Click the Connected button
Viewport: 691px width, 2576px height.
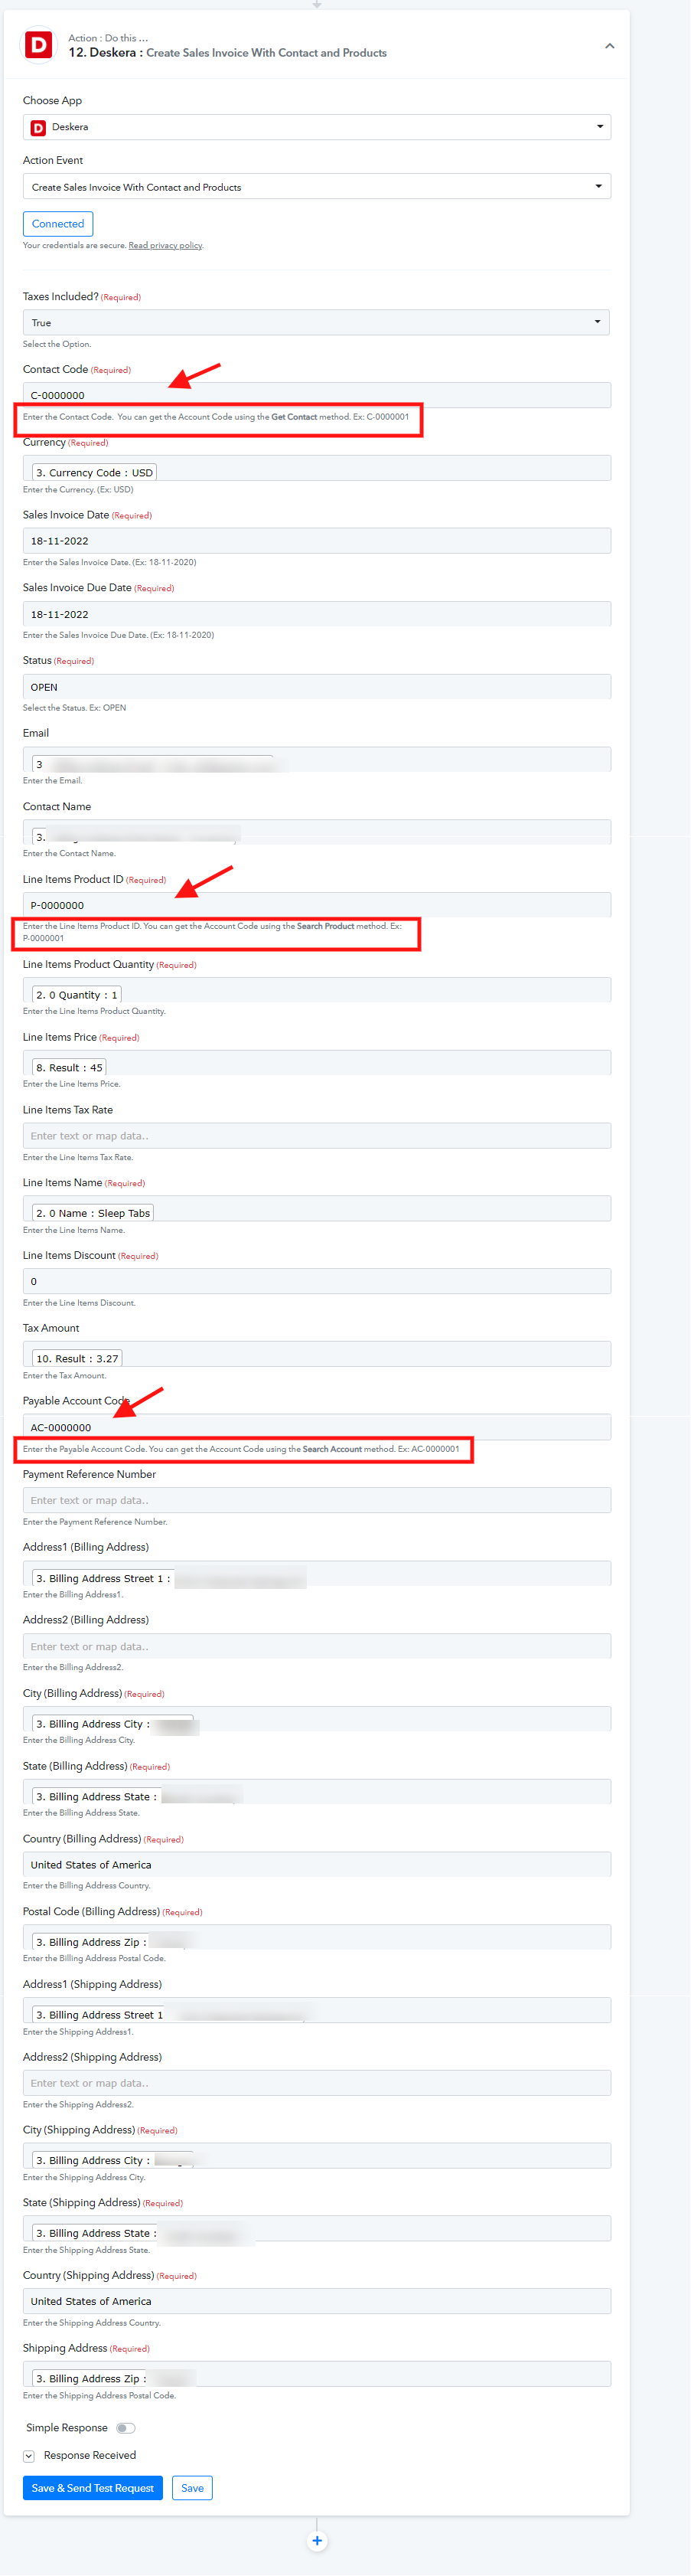[x=58, y=224]
